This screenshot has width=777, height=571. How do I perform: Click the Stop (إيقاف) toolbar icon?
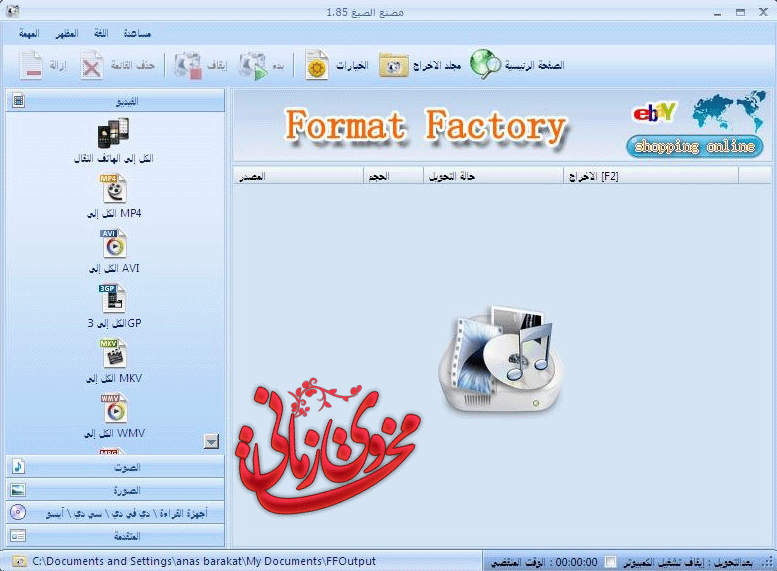point(188,65)
